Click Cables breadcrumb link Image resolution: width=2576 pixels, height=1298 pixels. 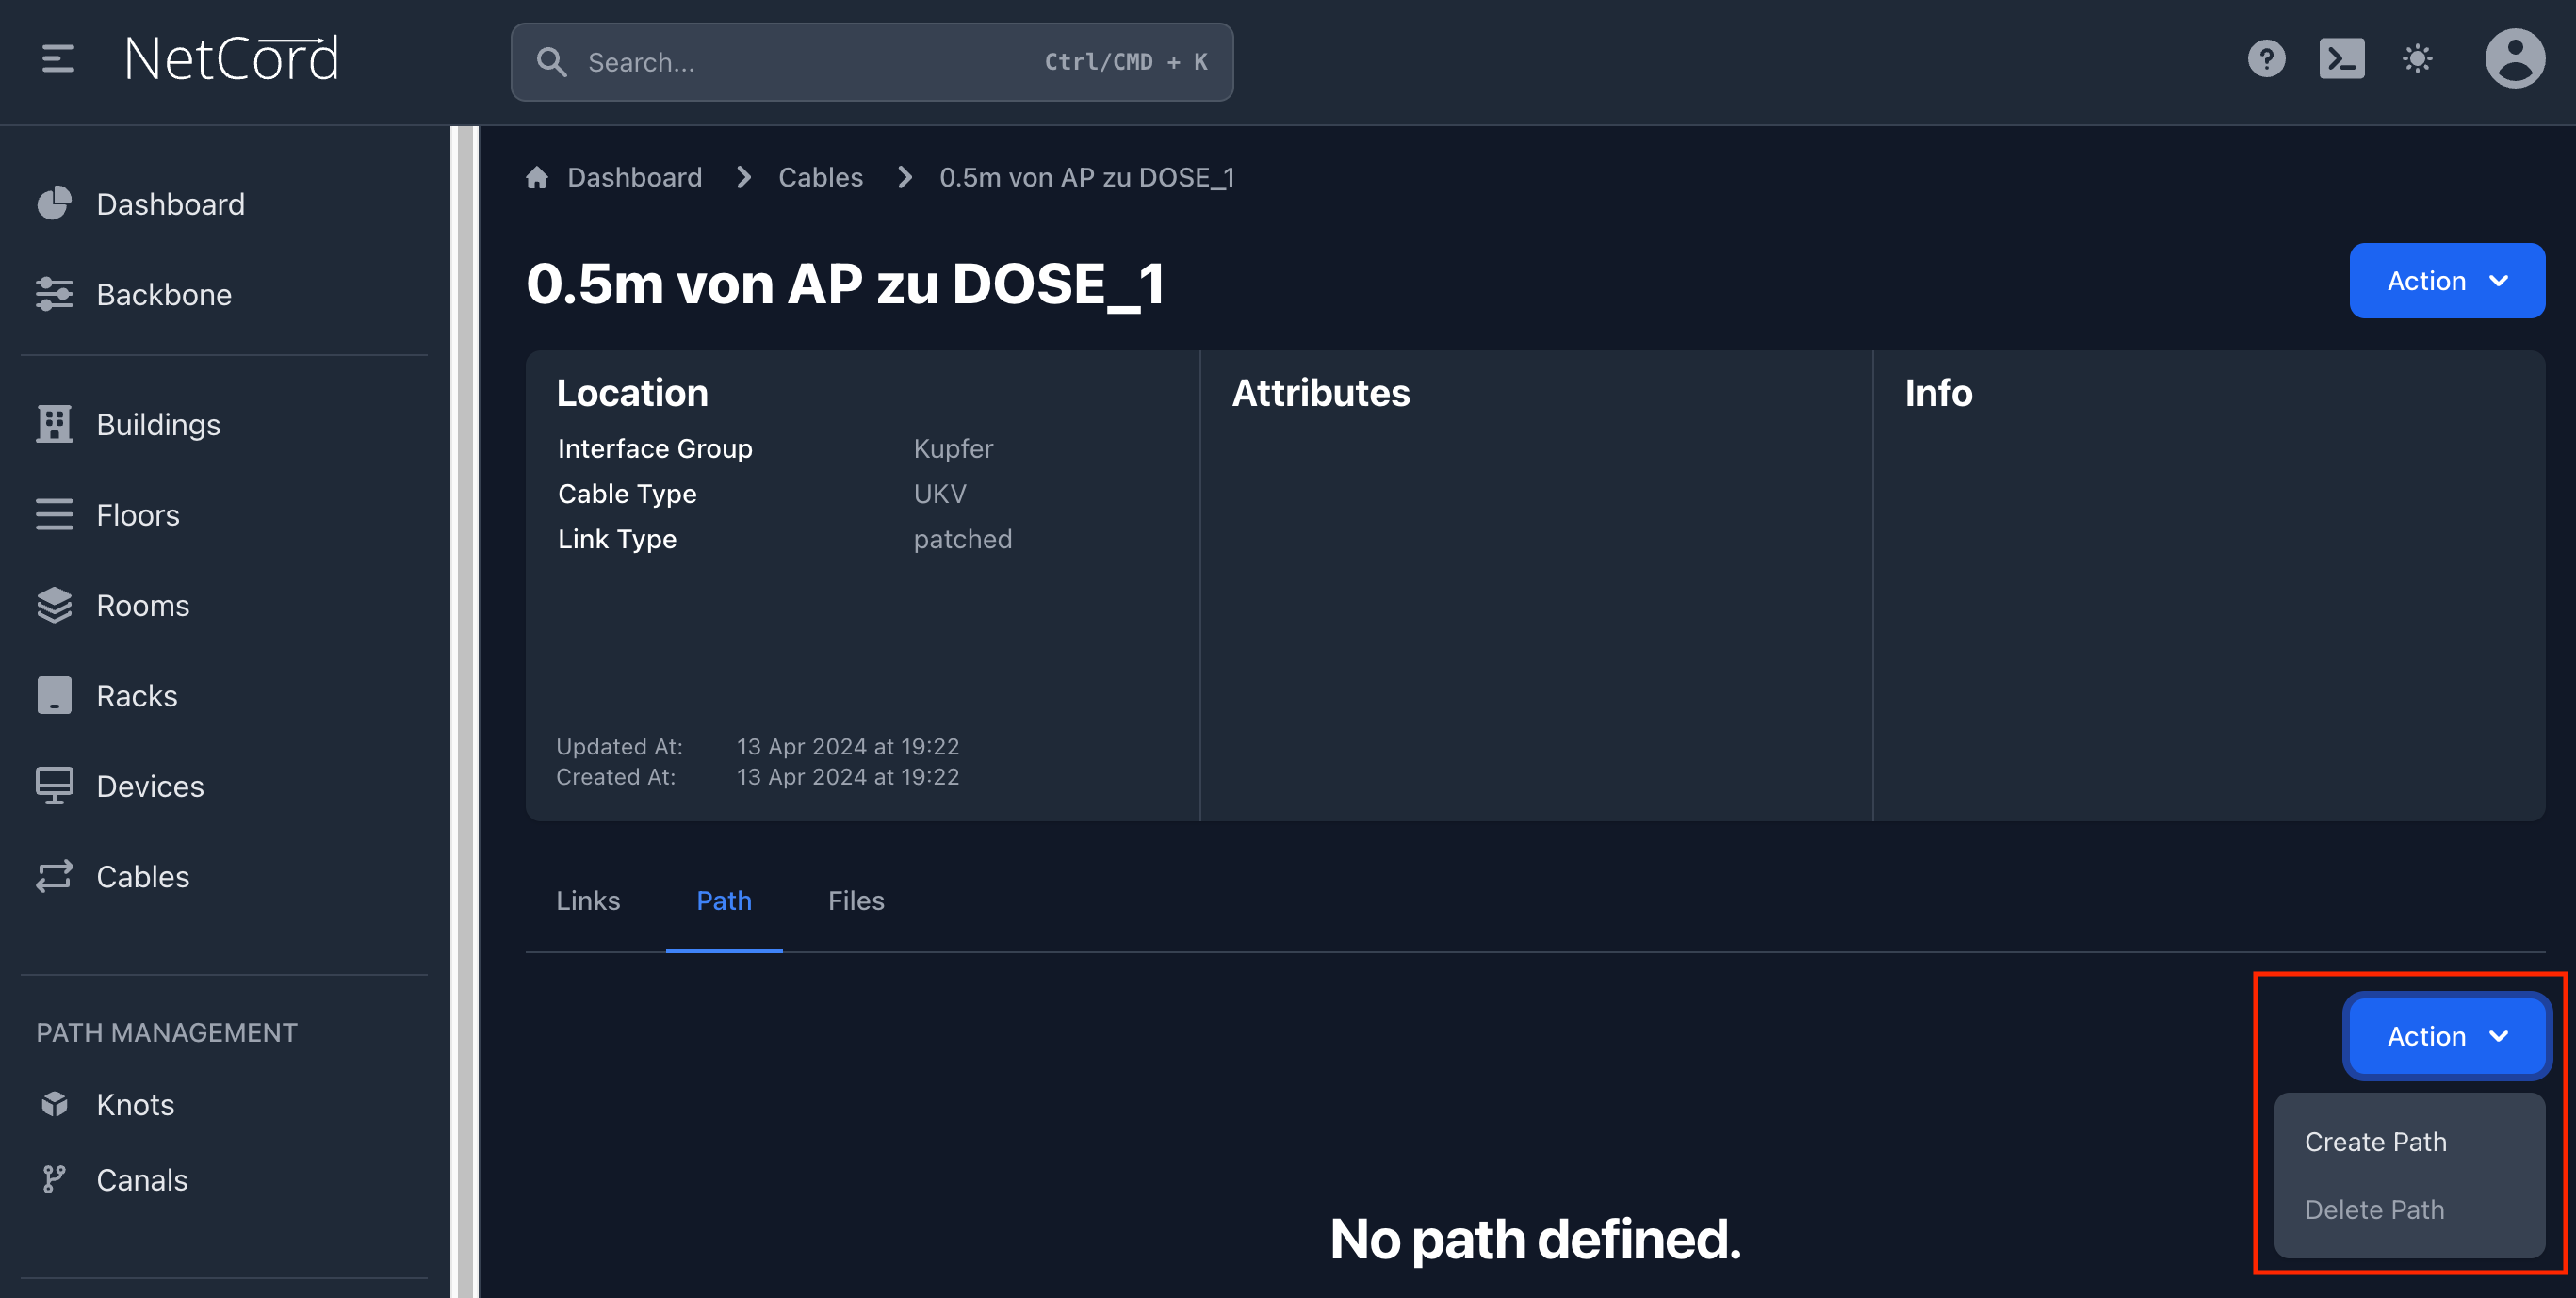820,177
